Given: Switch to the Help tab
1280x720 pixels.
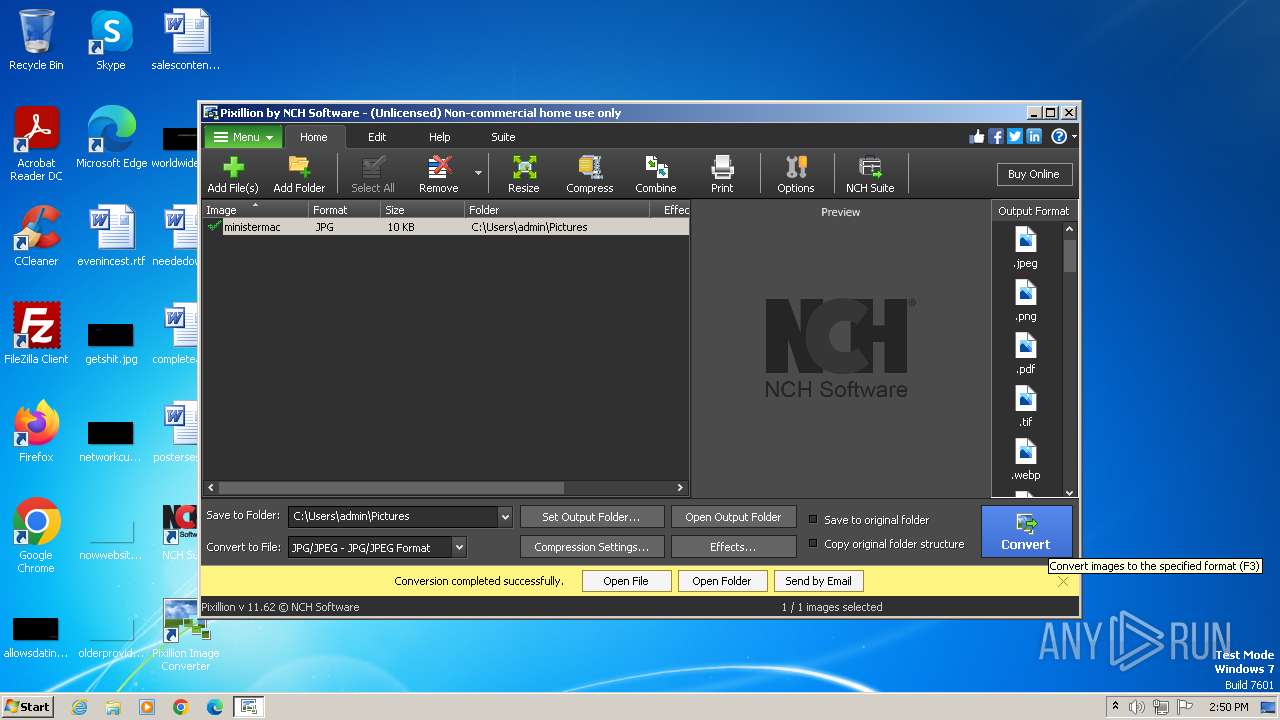Looking at the screenshot, I should (440, 137).
